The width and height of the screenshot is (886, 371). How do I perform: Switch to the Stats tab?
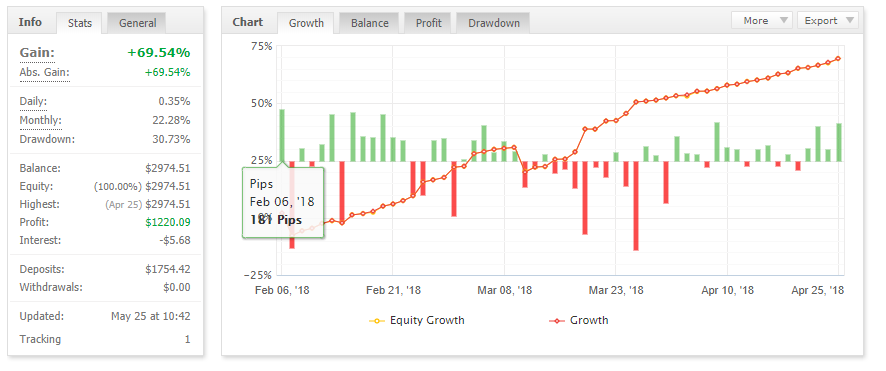[80, 23]
